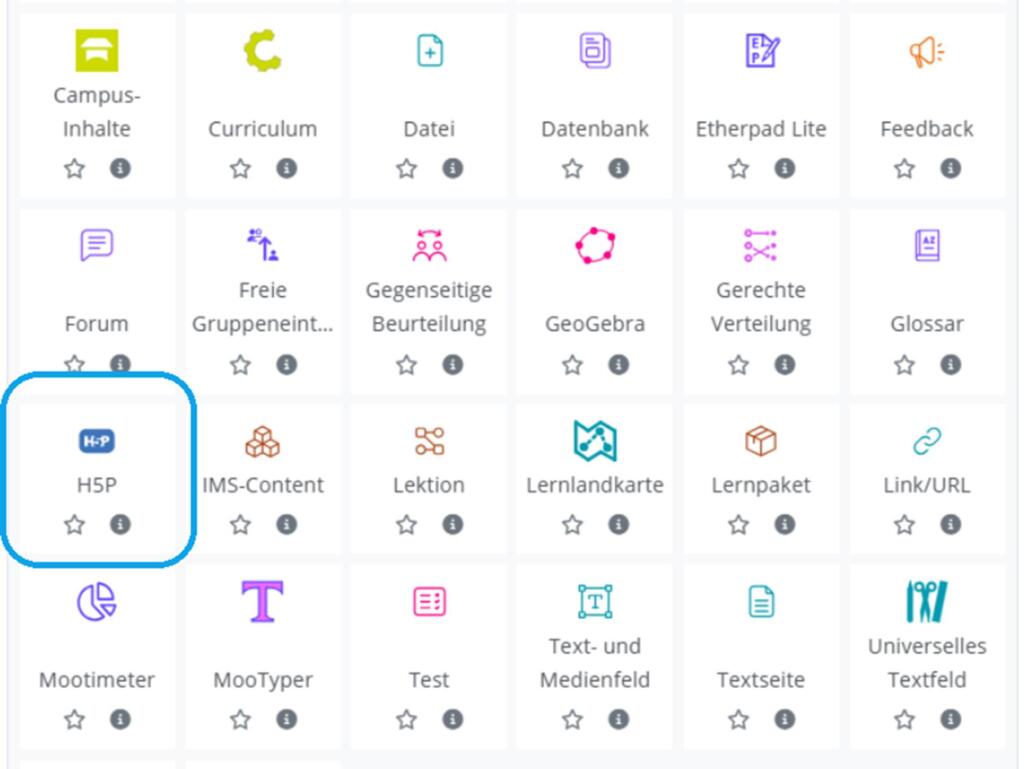Select the H5P activity icon
Screen dimensions: 1024x769
(97, 440)
